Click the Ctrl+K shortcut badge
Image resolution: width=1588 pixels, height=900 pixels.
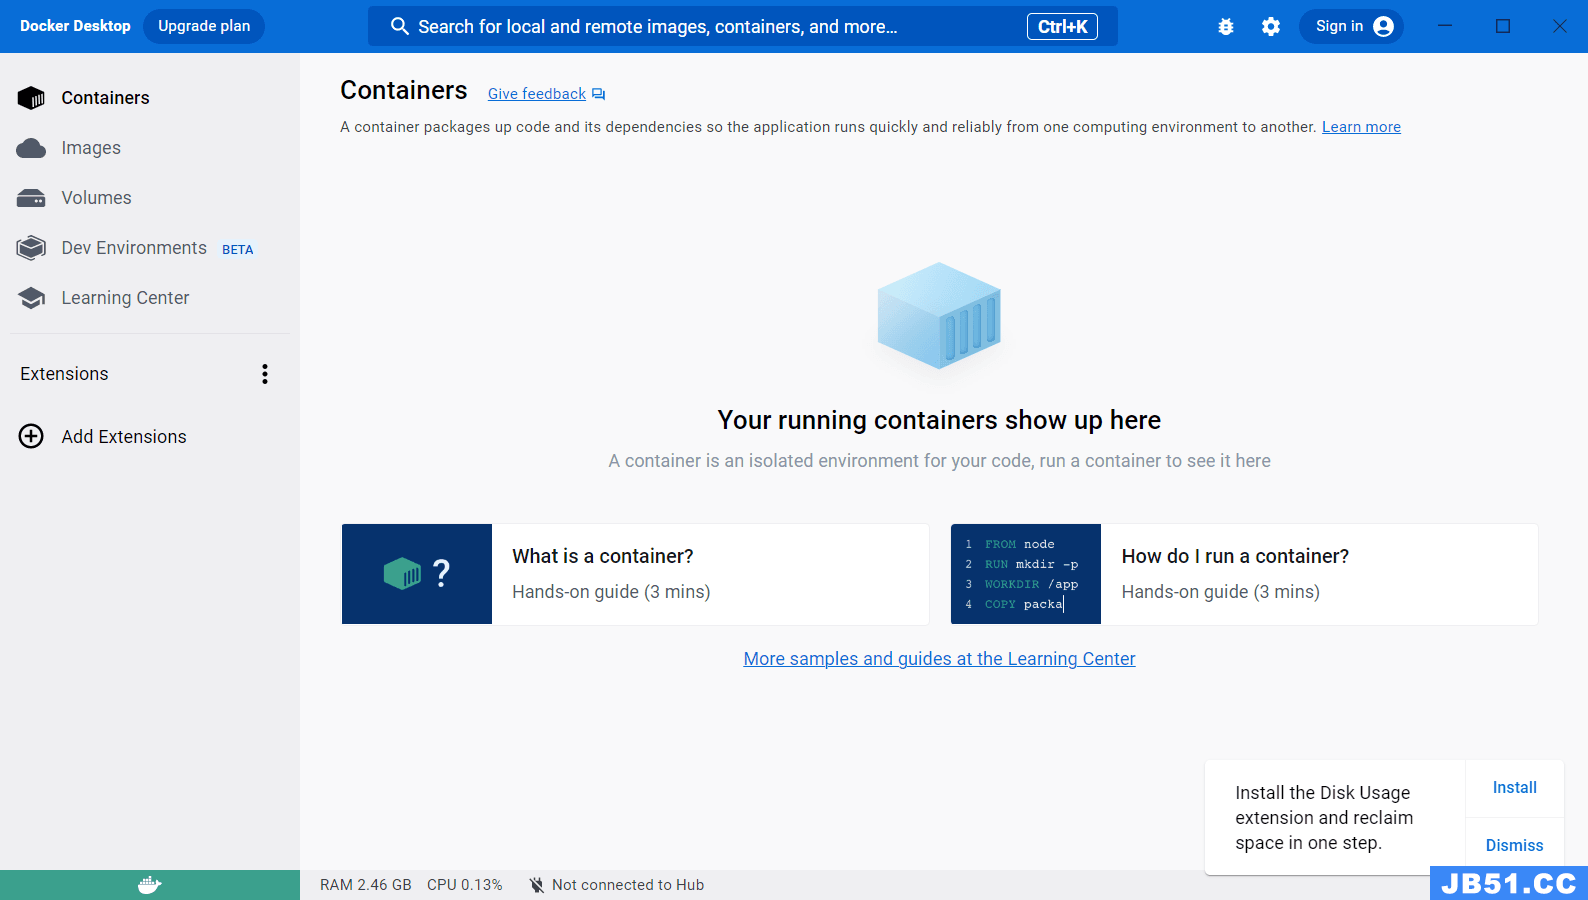1062,27
